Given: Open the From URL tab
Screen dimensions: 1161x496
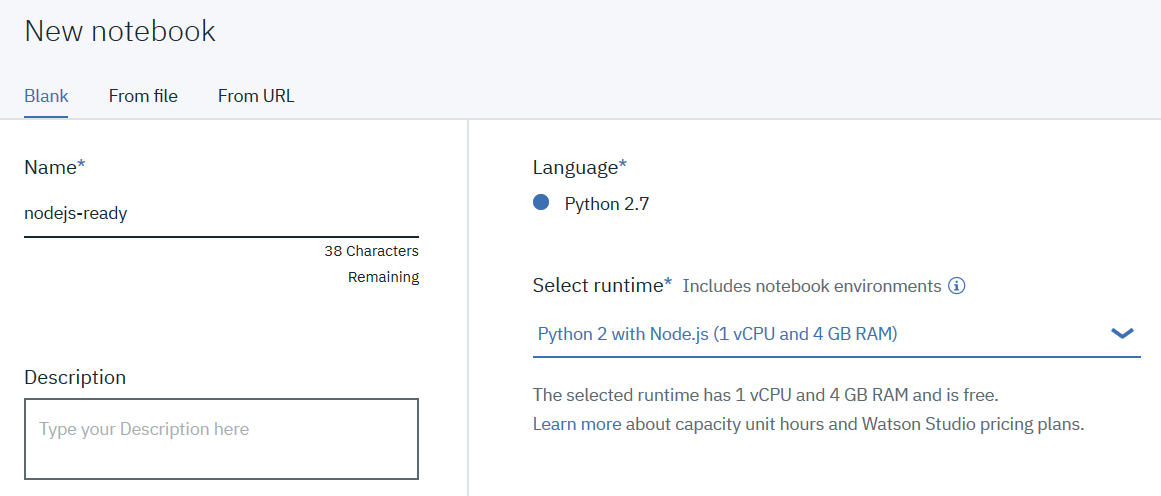Looking at the screenshot, I should click(256, 96).
